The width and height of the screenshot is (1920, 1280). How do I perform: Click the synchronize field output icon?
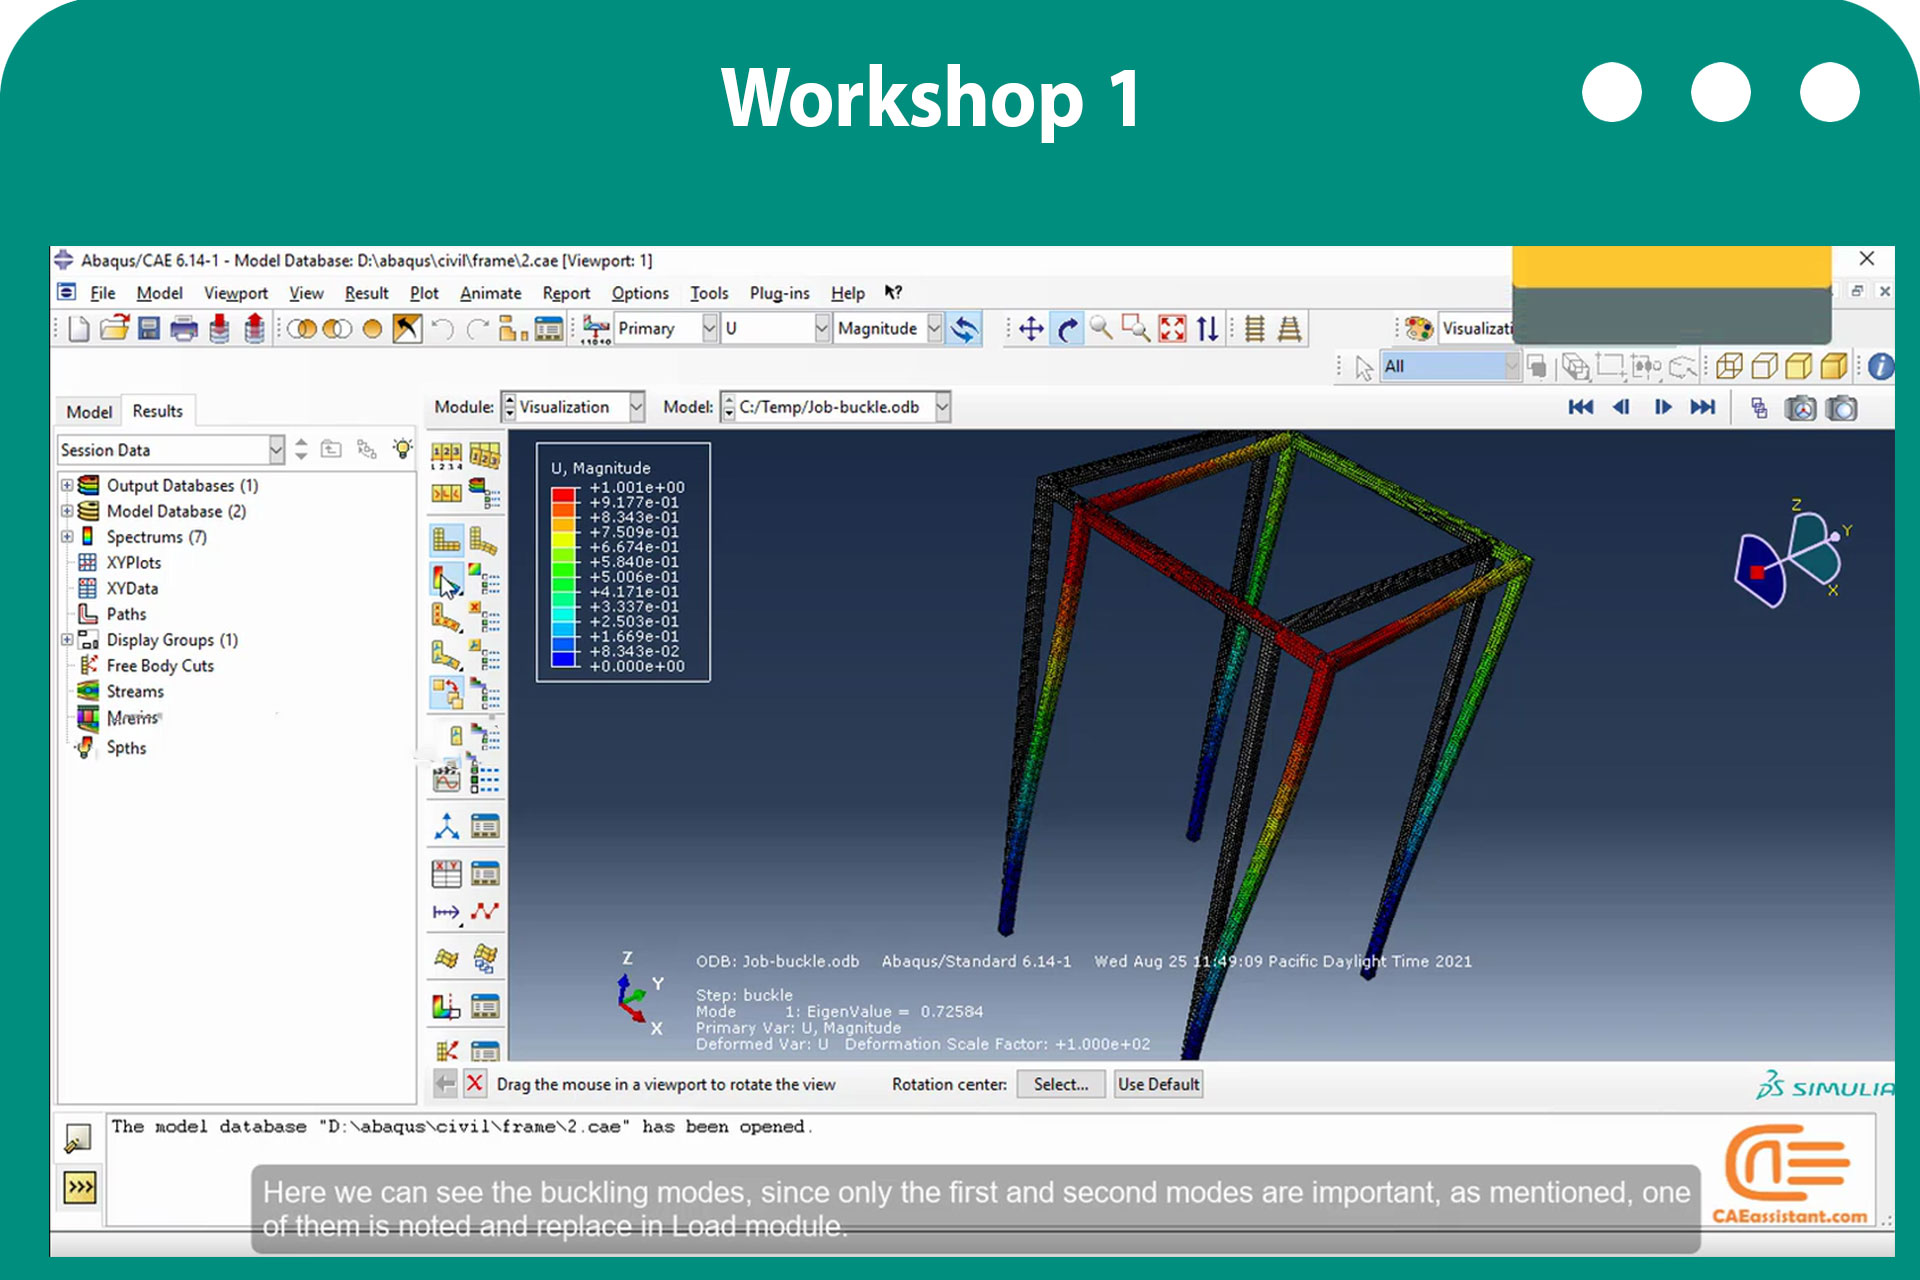(965, 329)
